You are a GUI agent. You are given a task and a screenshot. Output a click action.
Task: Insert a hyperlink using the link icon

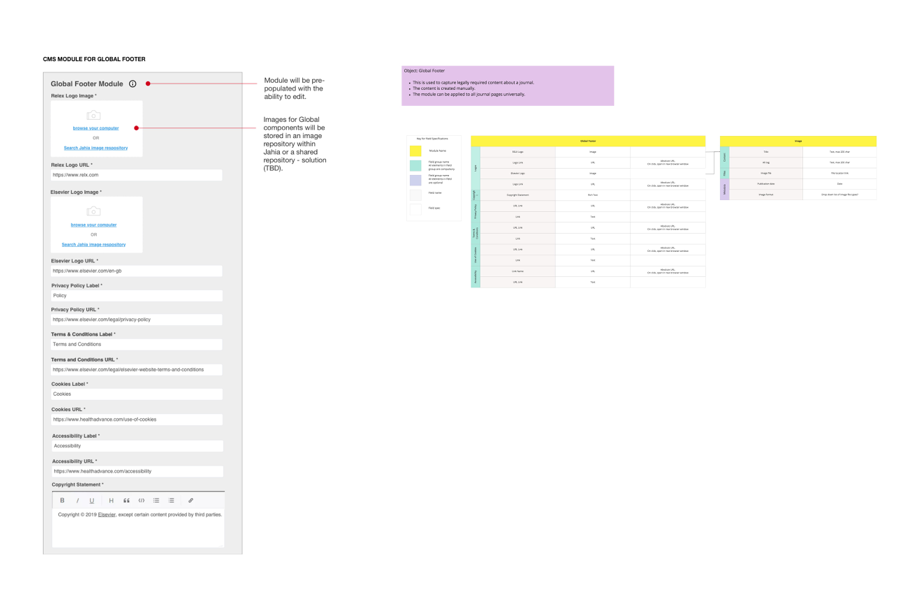191,500
